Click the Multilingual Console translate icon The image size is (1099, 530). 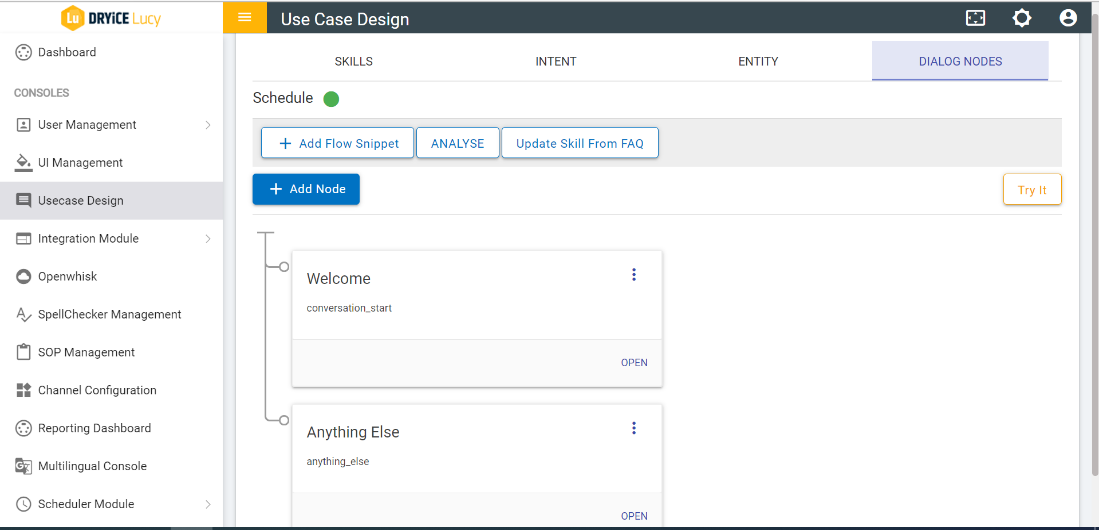[24, 466]
